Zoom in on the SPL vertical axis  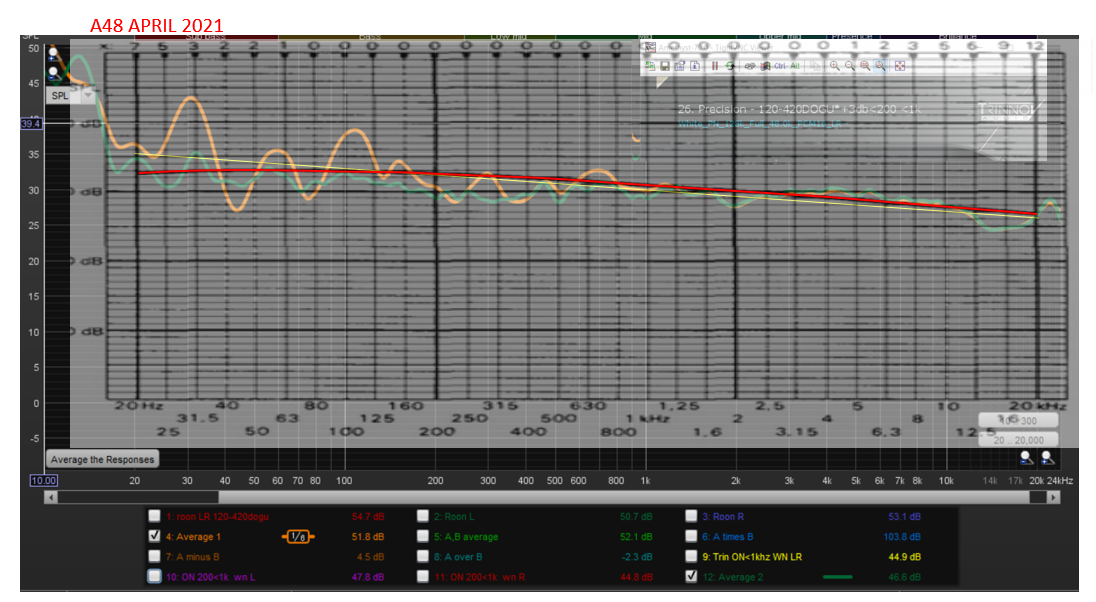[x=53, y=55]
